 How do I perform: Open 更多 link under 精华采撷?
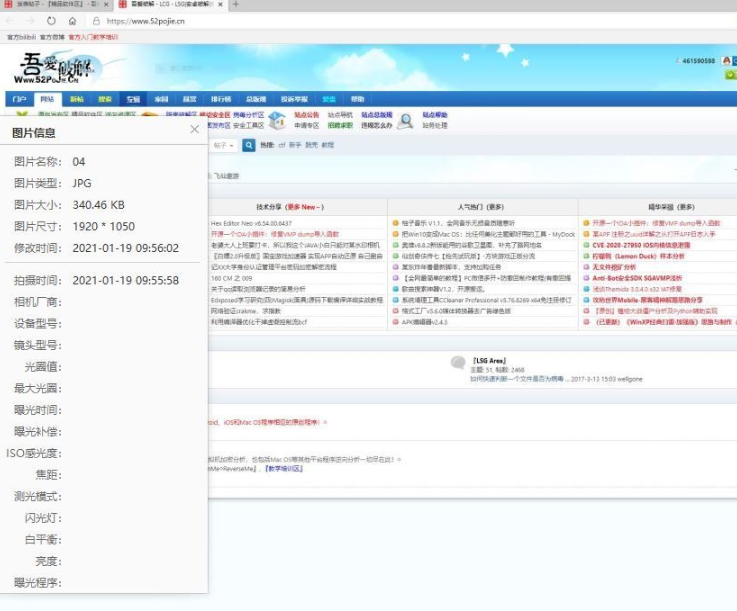click(686, 207)
